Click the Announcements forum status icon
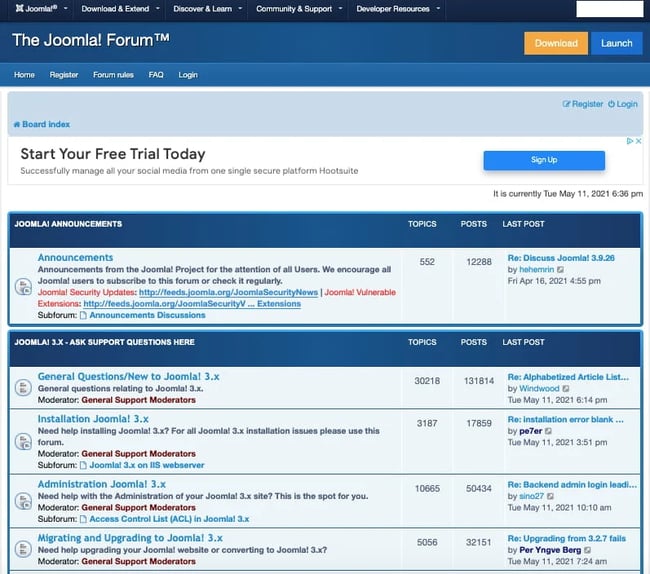The image size is (650, 574). (x=23, y=287)
